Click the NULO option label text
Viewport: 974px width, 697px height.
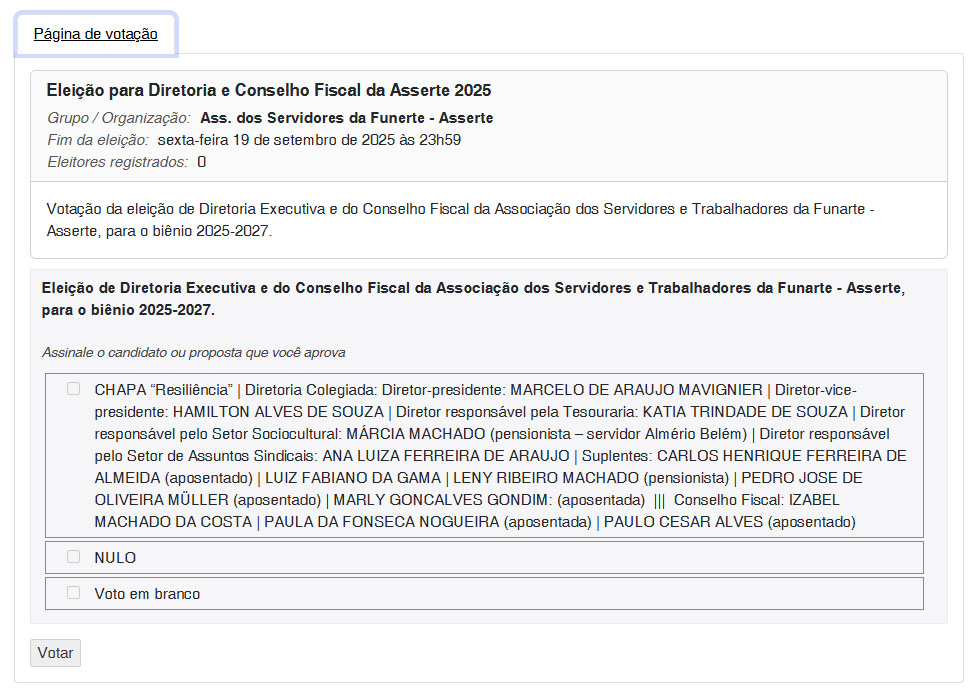(115, 558)
